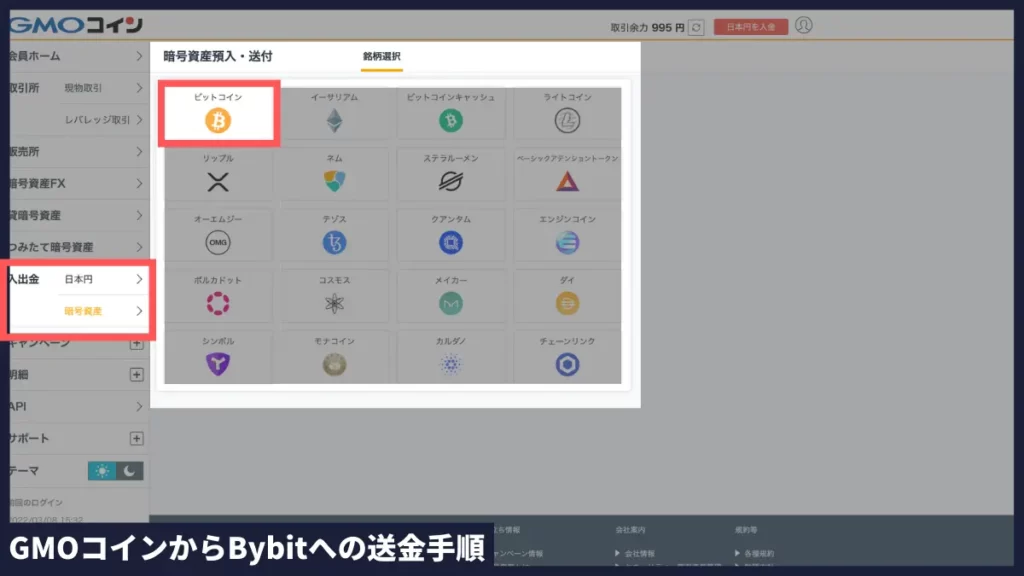Switch to the 銘柄選択 tab
The image size is (1024, 576).
click(381, 57)
